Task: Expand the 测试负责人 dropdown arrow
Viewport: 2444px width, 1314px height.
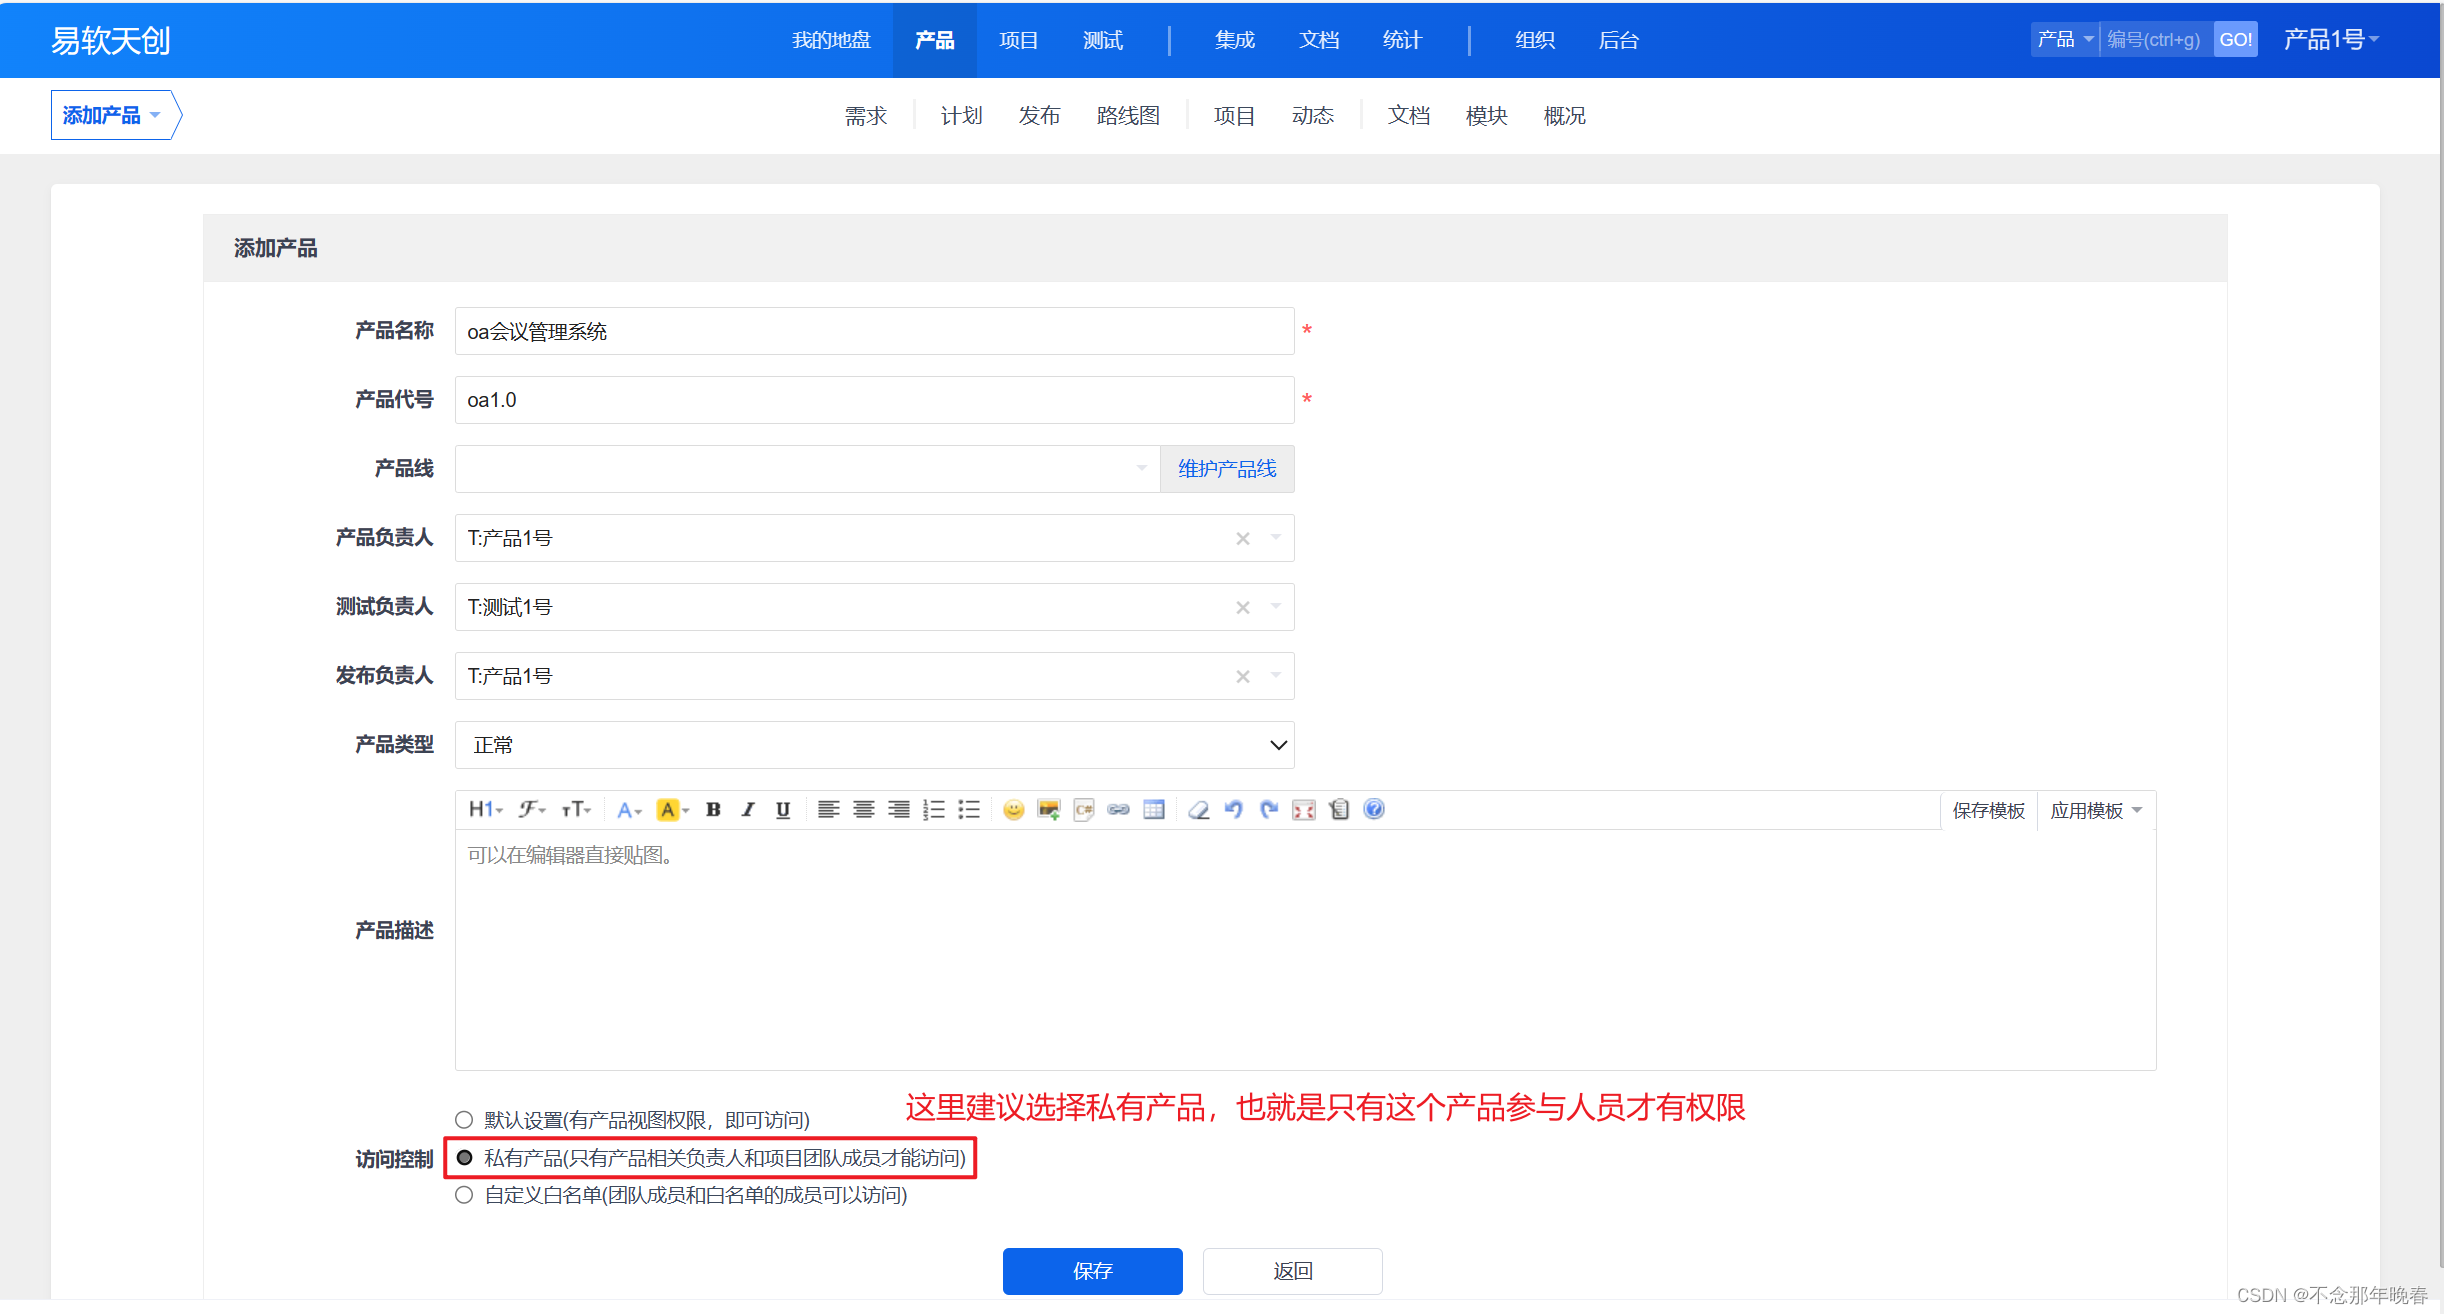Action: (x=1276, y=606)
